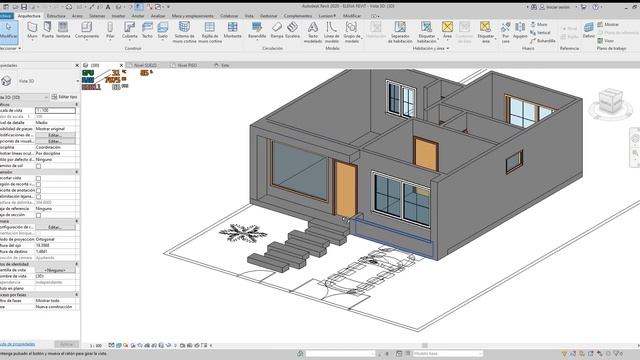Click the Save icon in quick access toolbar
Screen dimensions: 640x360
click(24, 7)
